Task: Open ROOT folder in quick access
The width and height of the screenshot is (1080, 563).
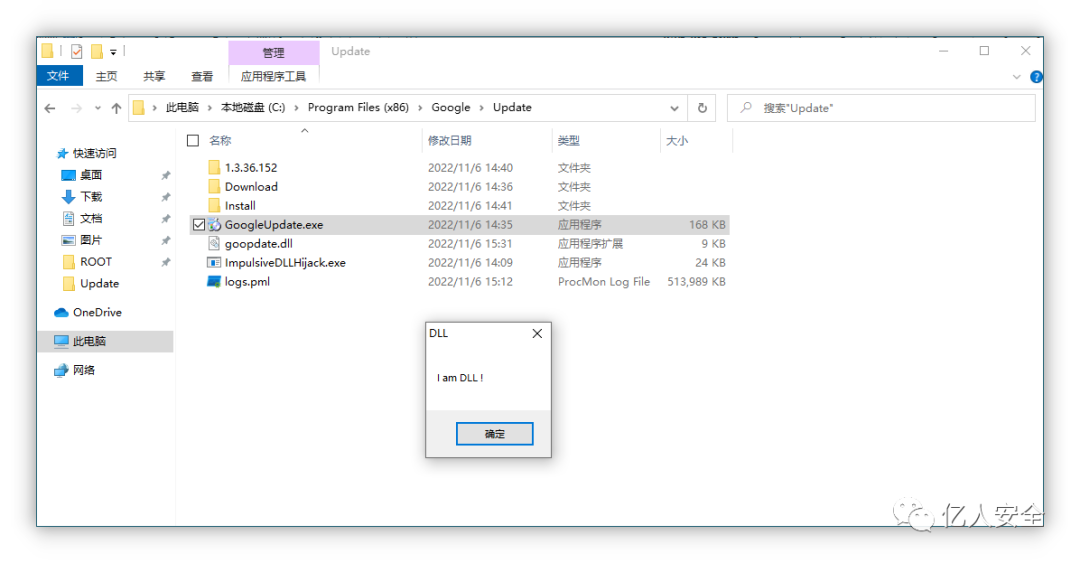Action: [x=95, y=262]
